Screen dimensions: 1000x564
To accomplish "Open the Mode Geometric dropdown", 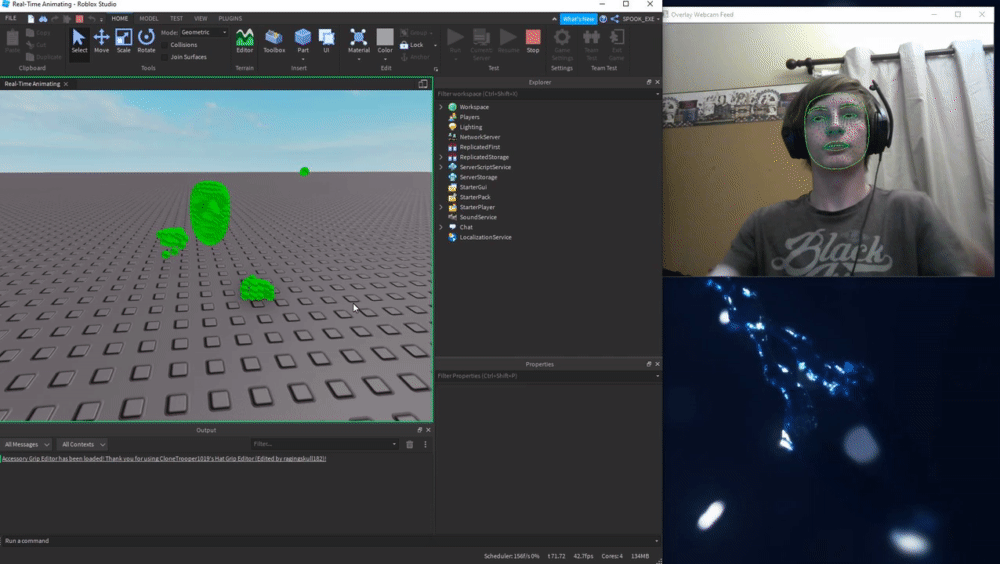I will 203,32.
